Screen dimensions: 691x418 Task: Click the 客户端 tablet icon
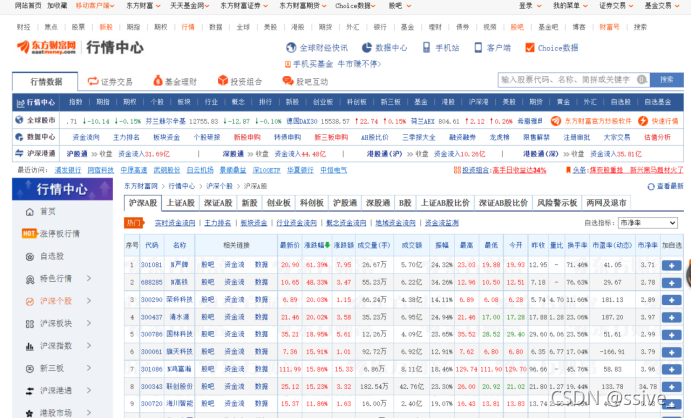(478, 48)
